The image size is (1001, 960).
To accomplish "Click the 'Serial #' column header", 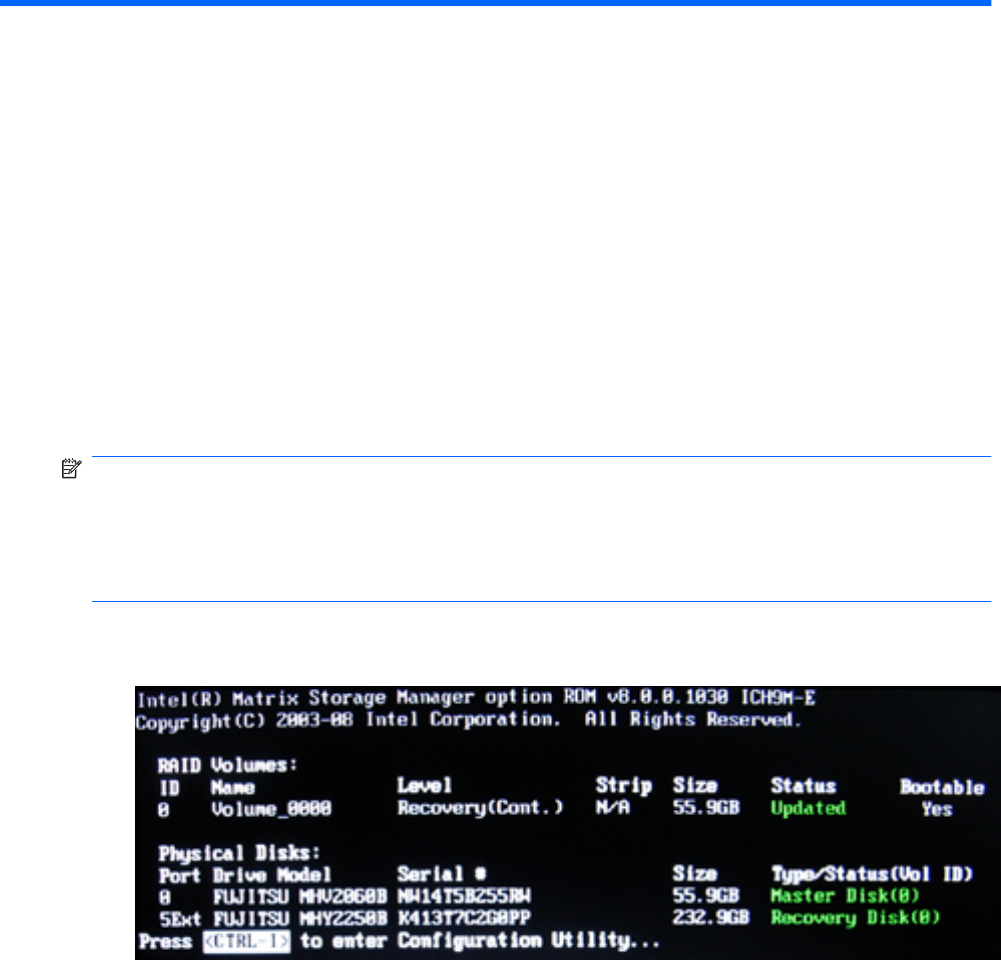I will pyautogui.click(x=442, y=873).
